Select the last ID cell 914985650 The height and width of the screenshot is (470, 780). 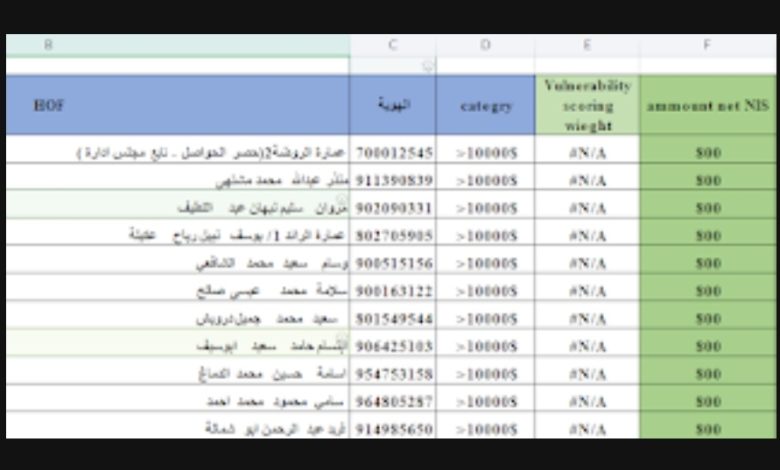tap(393, 428)
